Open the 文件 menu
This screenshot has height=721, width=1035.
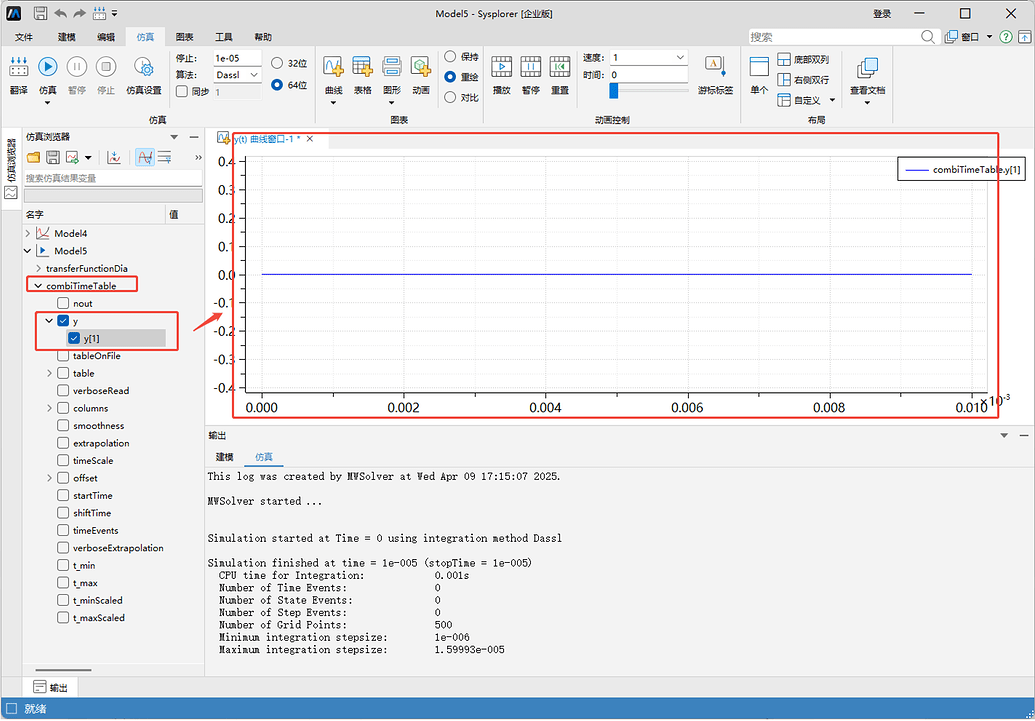(24, 37)
